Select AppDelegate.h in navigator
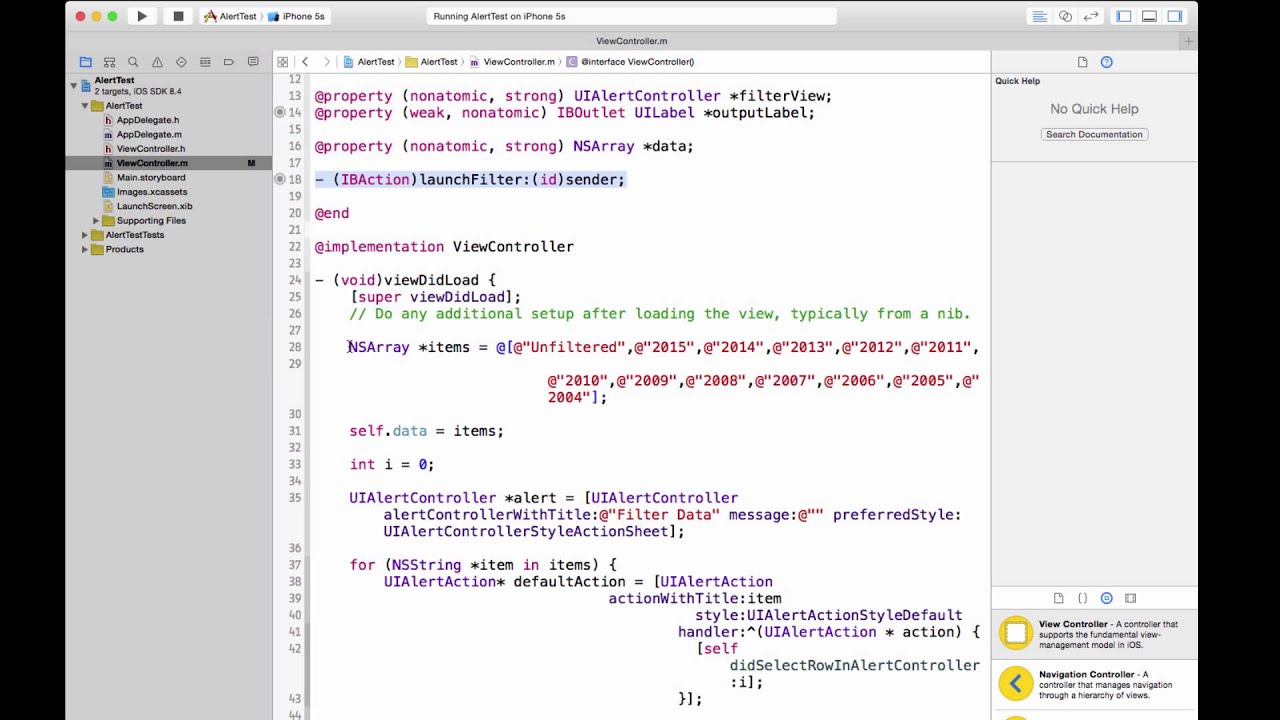 coord(148,120)
